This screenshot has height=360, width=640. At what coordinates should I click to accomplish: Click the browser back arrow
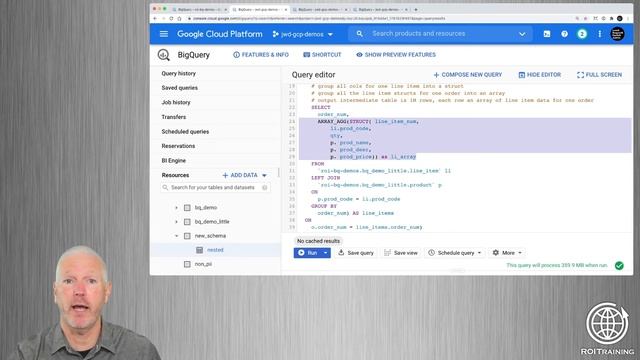pyautogui.click(x=155, y=18)
